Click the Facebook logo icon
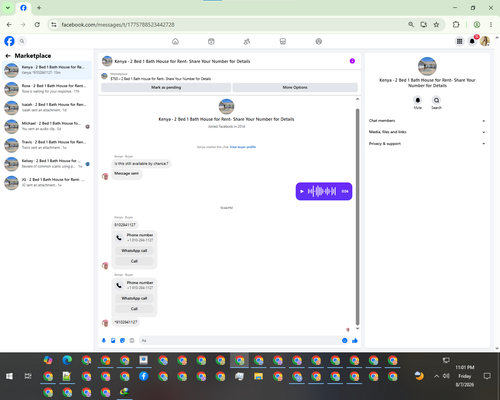Screen dimensions: 500x400 tap(9, 41)
